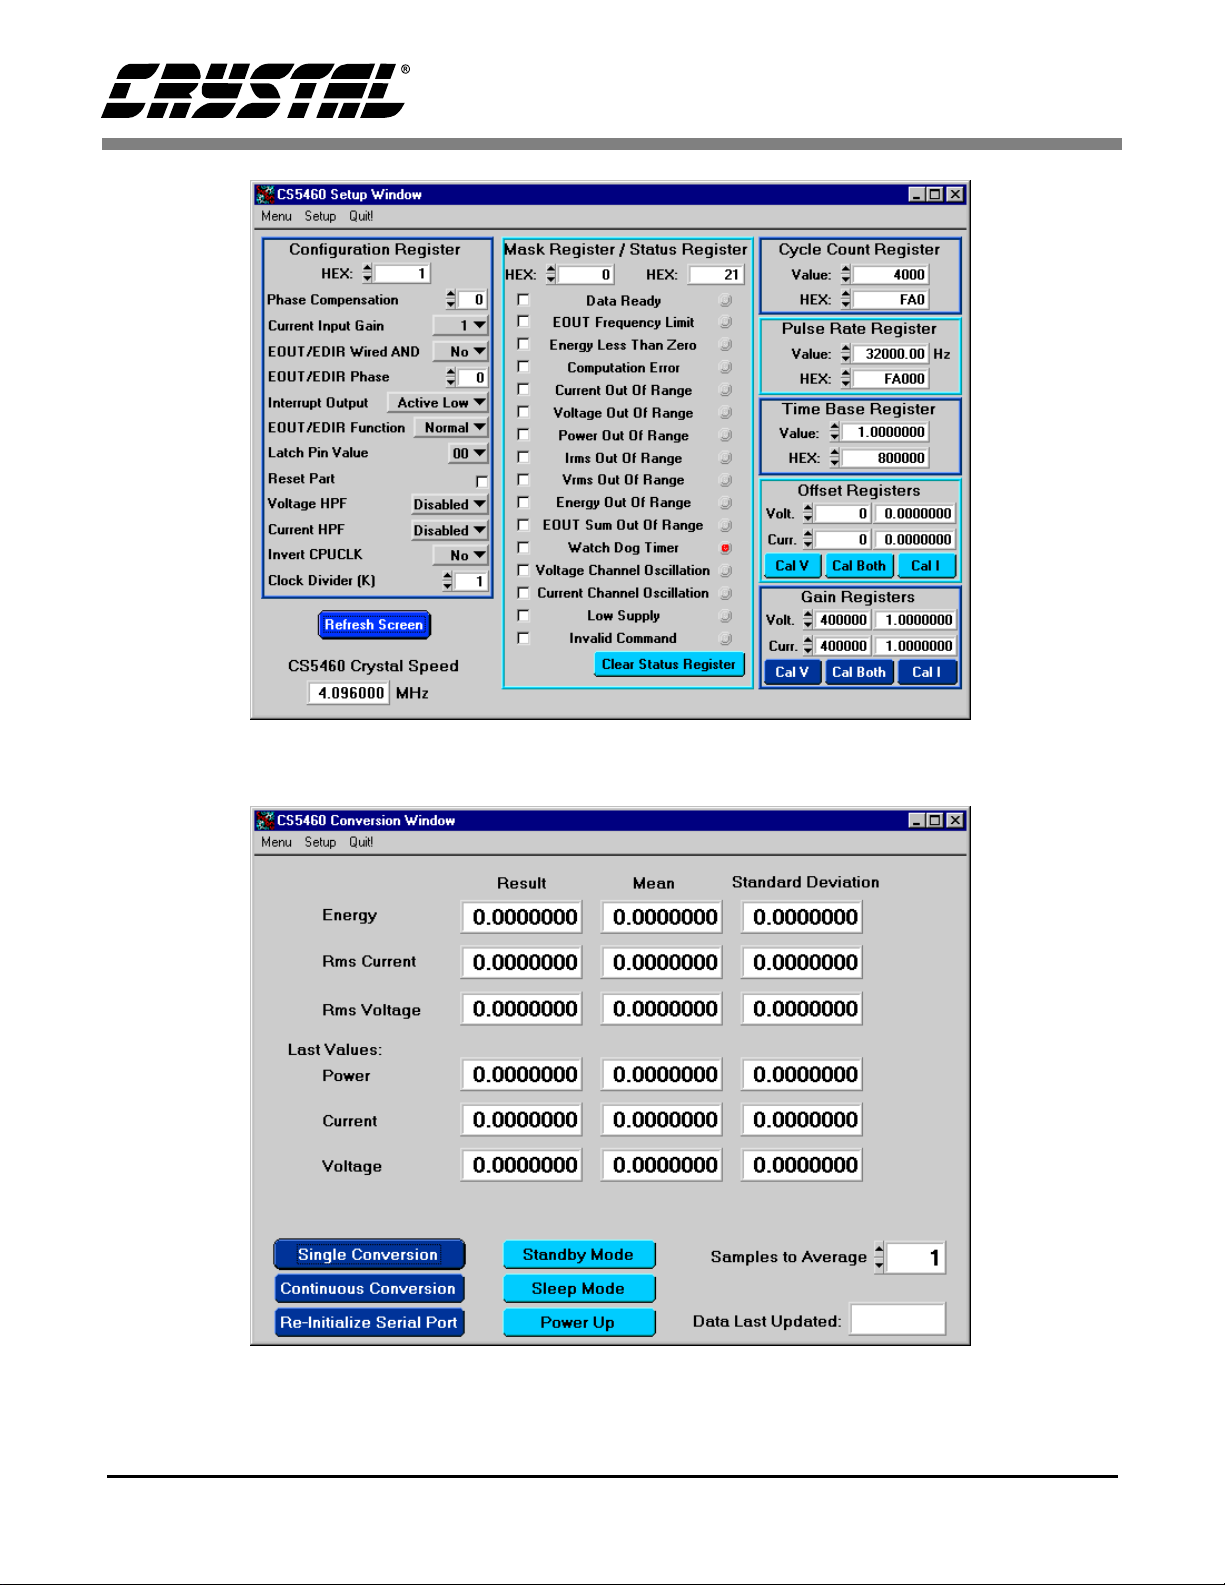Open the Latch Pin Value dropdown
The image size is (1225, 1585).
click(468, 453)
